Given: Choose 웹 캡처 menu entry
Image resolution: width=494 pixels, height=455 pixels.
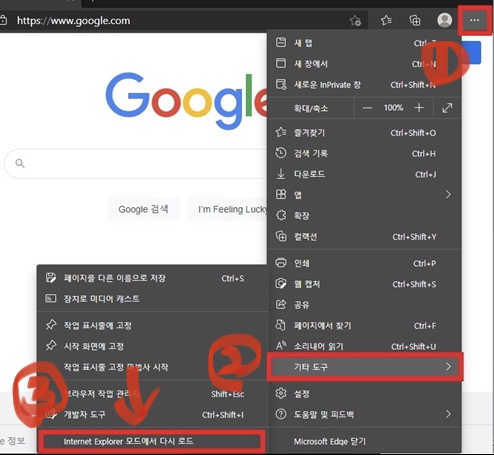Looking at the screenshot, I should pos(364,284).
